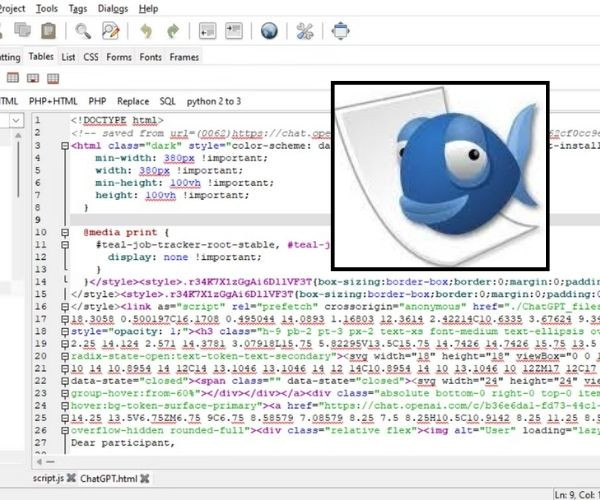Switch to the Tables toolbar tab
This screenshot has height=500, width=600.
click(x=41, y=57)
